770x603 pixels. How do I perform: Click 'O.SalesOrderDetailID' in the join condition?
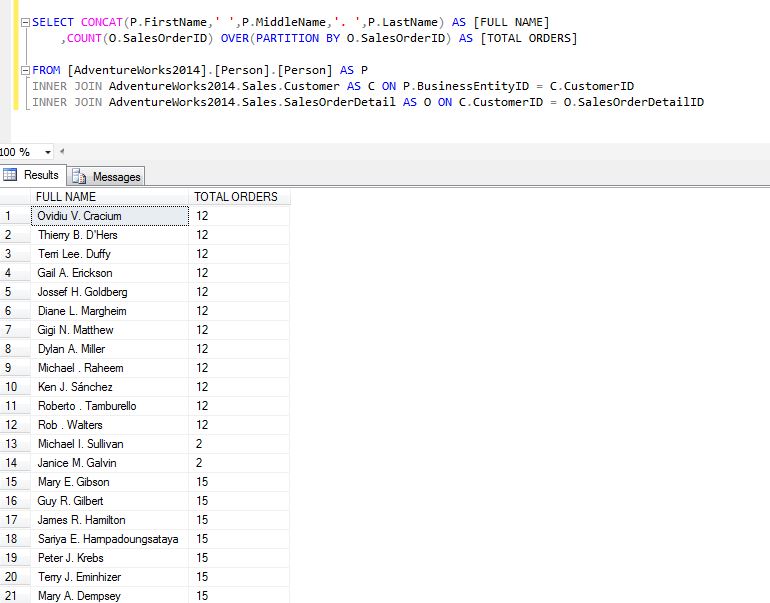[633, 102]
